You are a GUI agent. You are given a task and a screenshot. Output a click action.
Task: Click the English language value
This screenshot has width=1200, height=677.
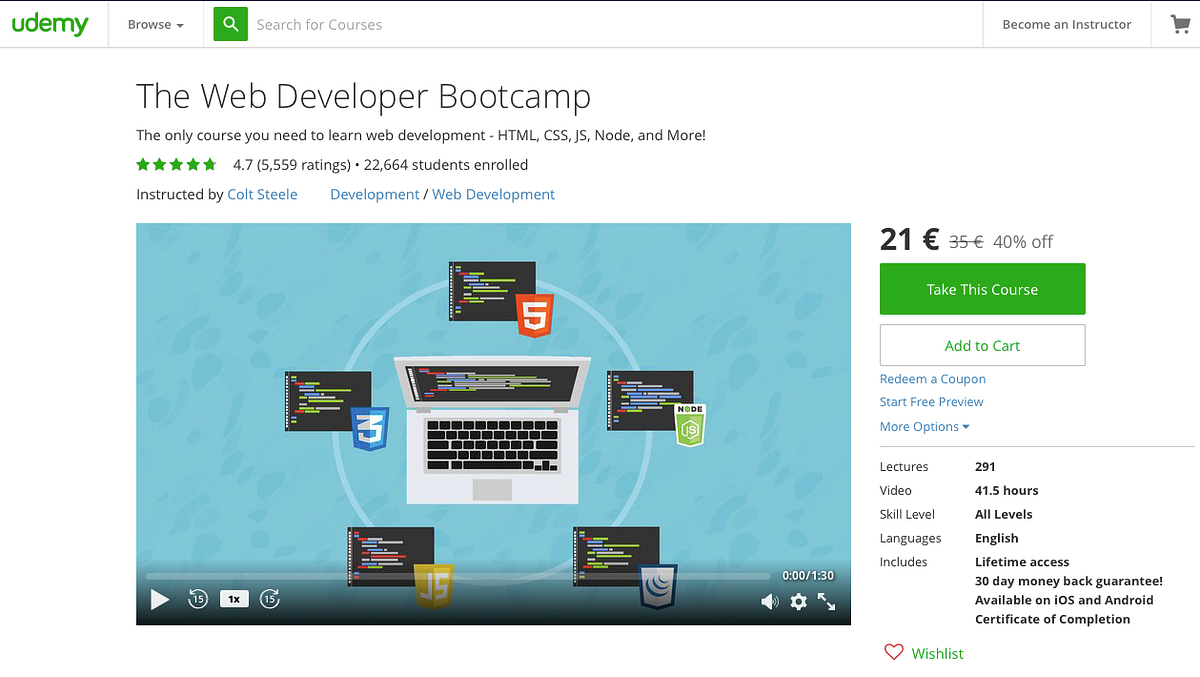[997, 538]
